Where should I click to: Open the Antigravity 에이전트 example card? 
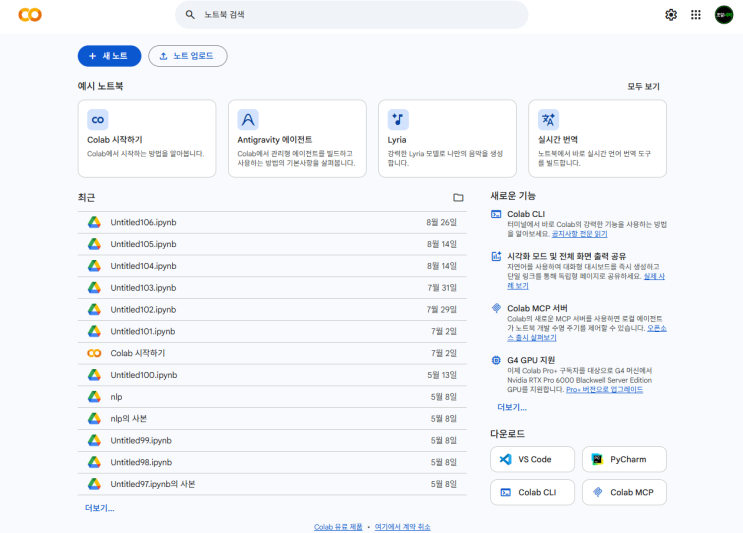coord(297,138)
